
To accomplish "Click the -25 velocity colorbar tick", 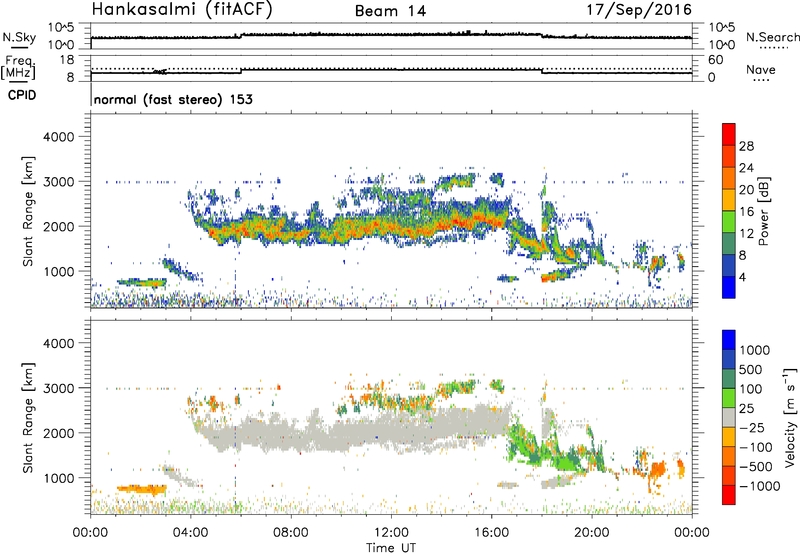I will (x=752, y=427).
